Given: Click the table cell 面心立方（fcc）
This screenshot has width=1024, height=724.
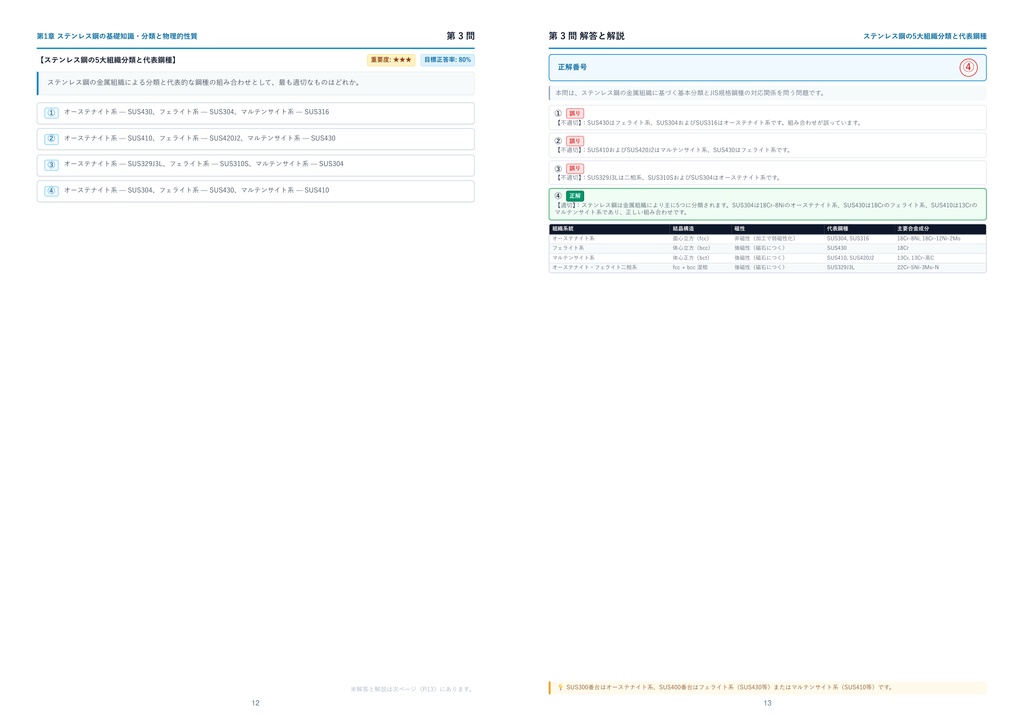Looking at the screenshot, I should pyautogui.click(x=691, y=239).
